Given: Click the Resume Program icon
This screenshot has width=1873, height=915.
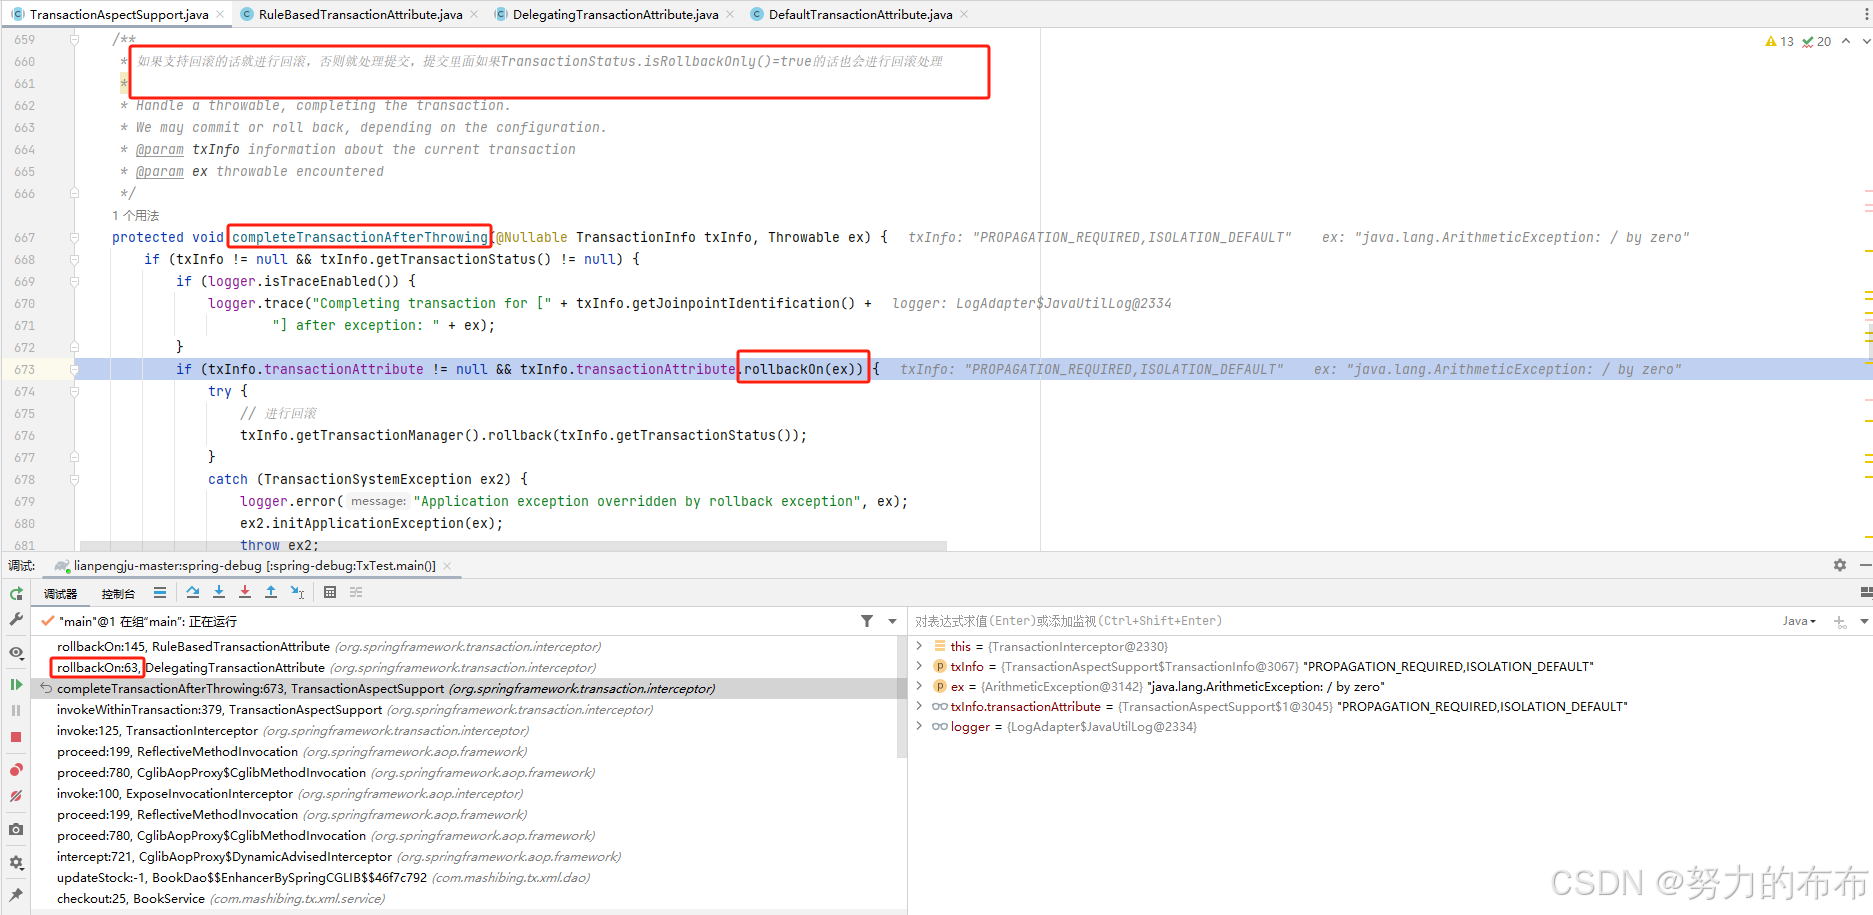Looking at the screenshot, I should coord(16,684).
